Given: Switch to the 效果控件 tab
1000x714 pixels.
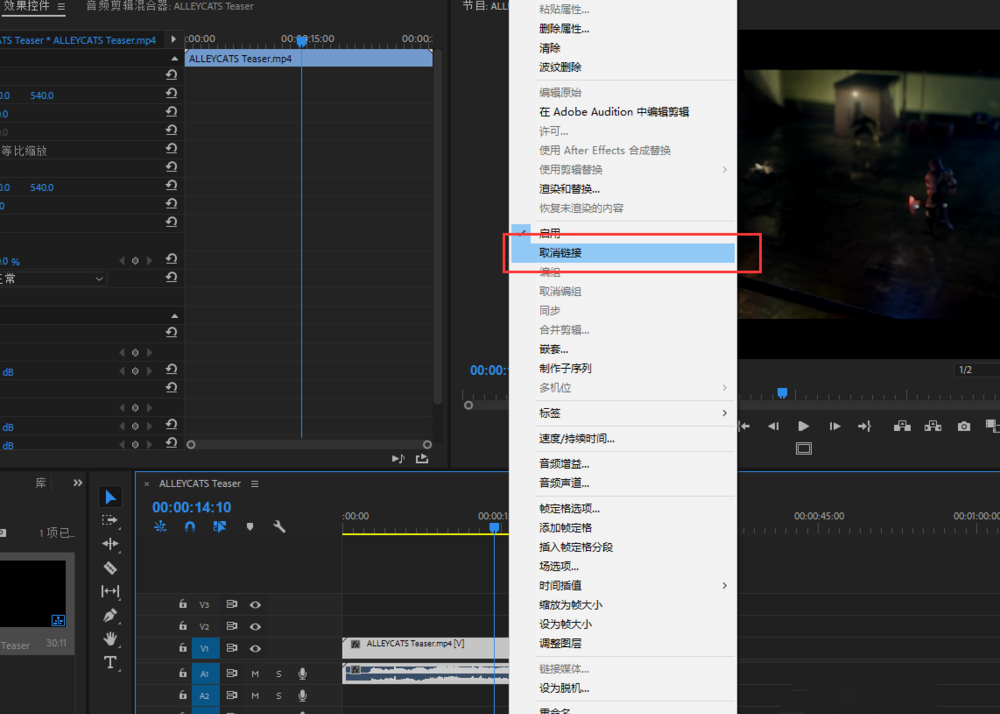Looking at the screenshot, I should [28, 8].
